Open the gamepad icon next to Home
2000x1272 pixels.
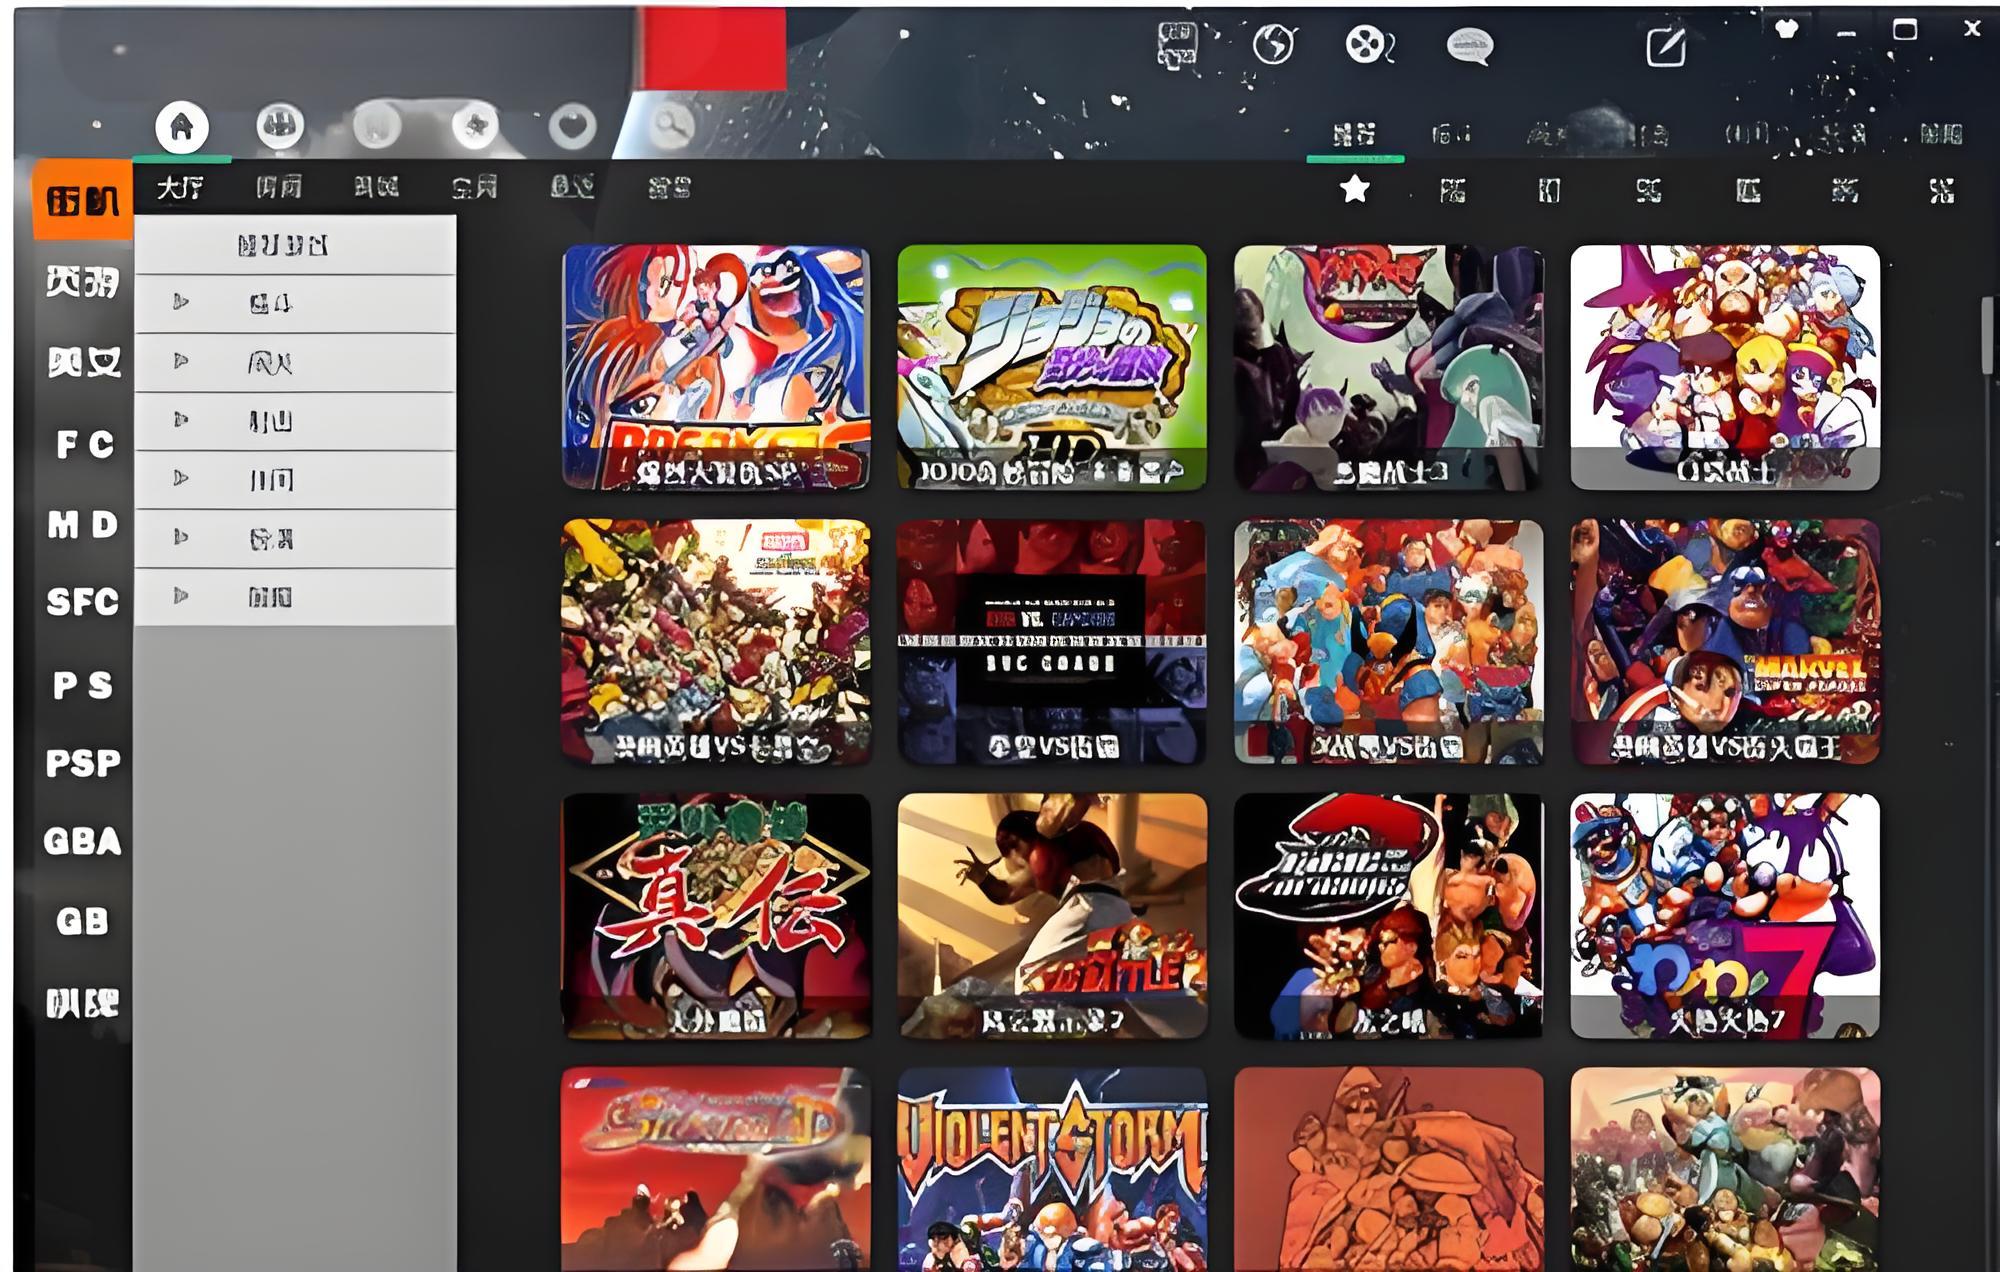280,126
